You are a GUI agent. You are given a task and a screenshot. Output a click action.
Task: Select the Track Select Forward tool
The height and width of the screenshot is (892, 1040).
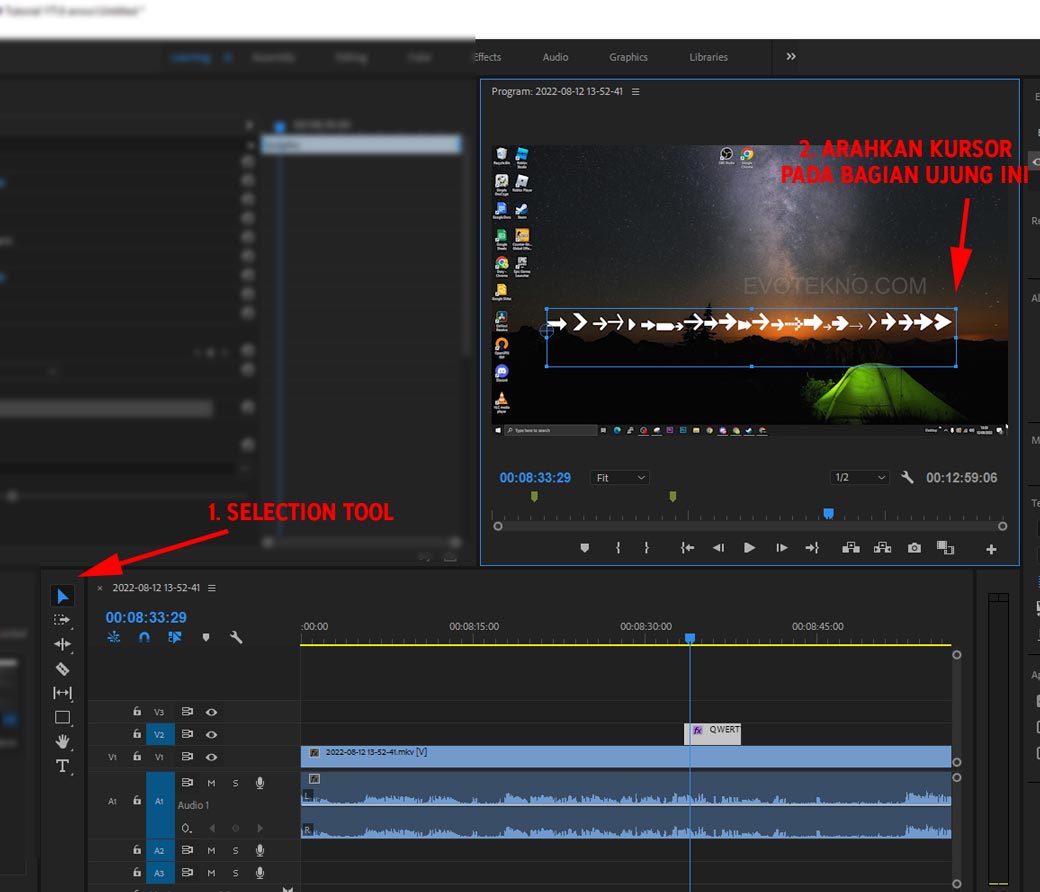62,620
